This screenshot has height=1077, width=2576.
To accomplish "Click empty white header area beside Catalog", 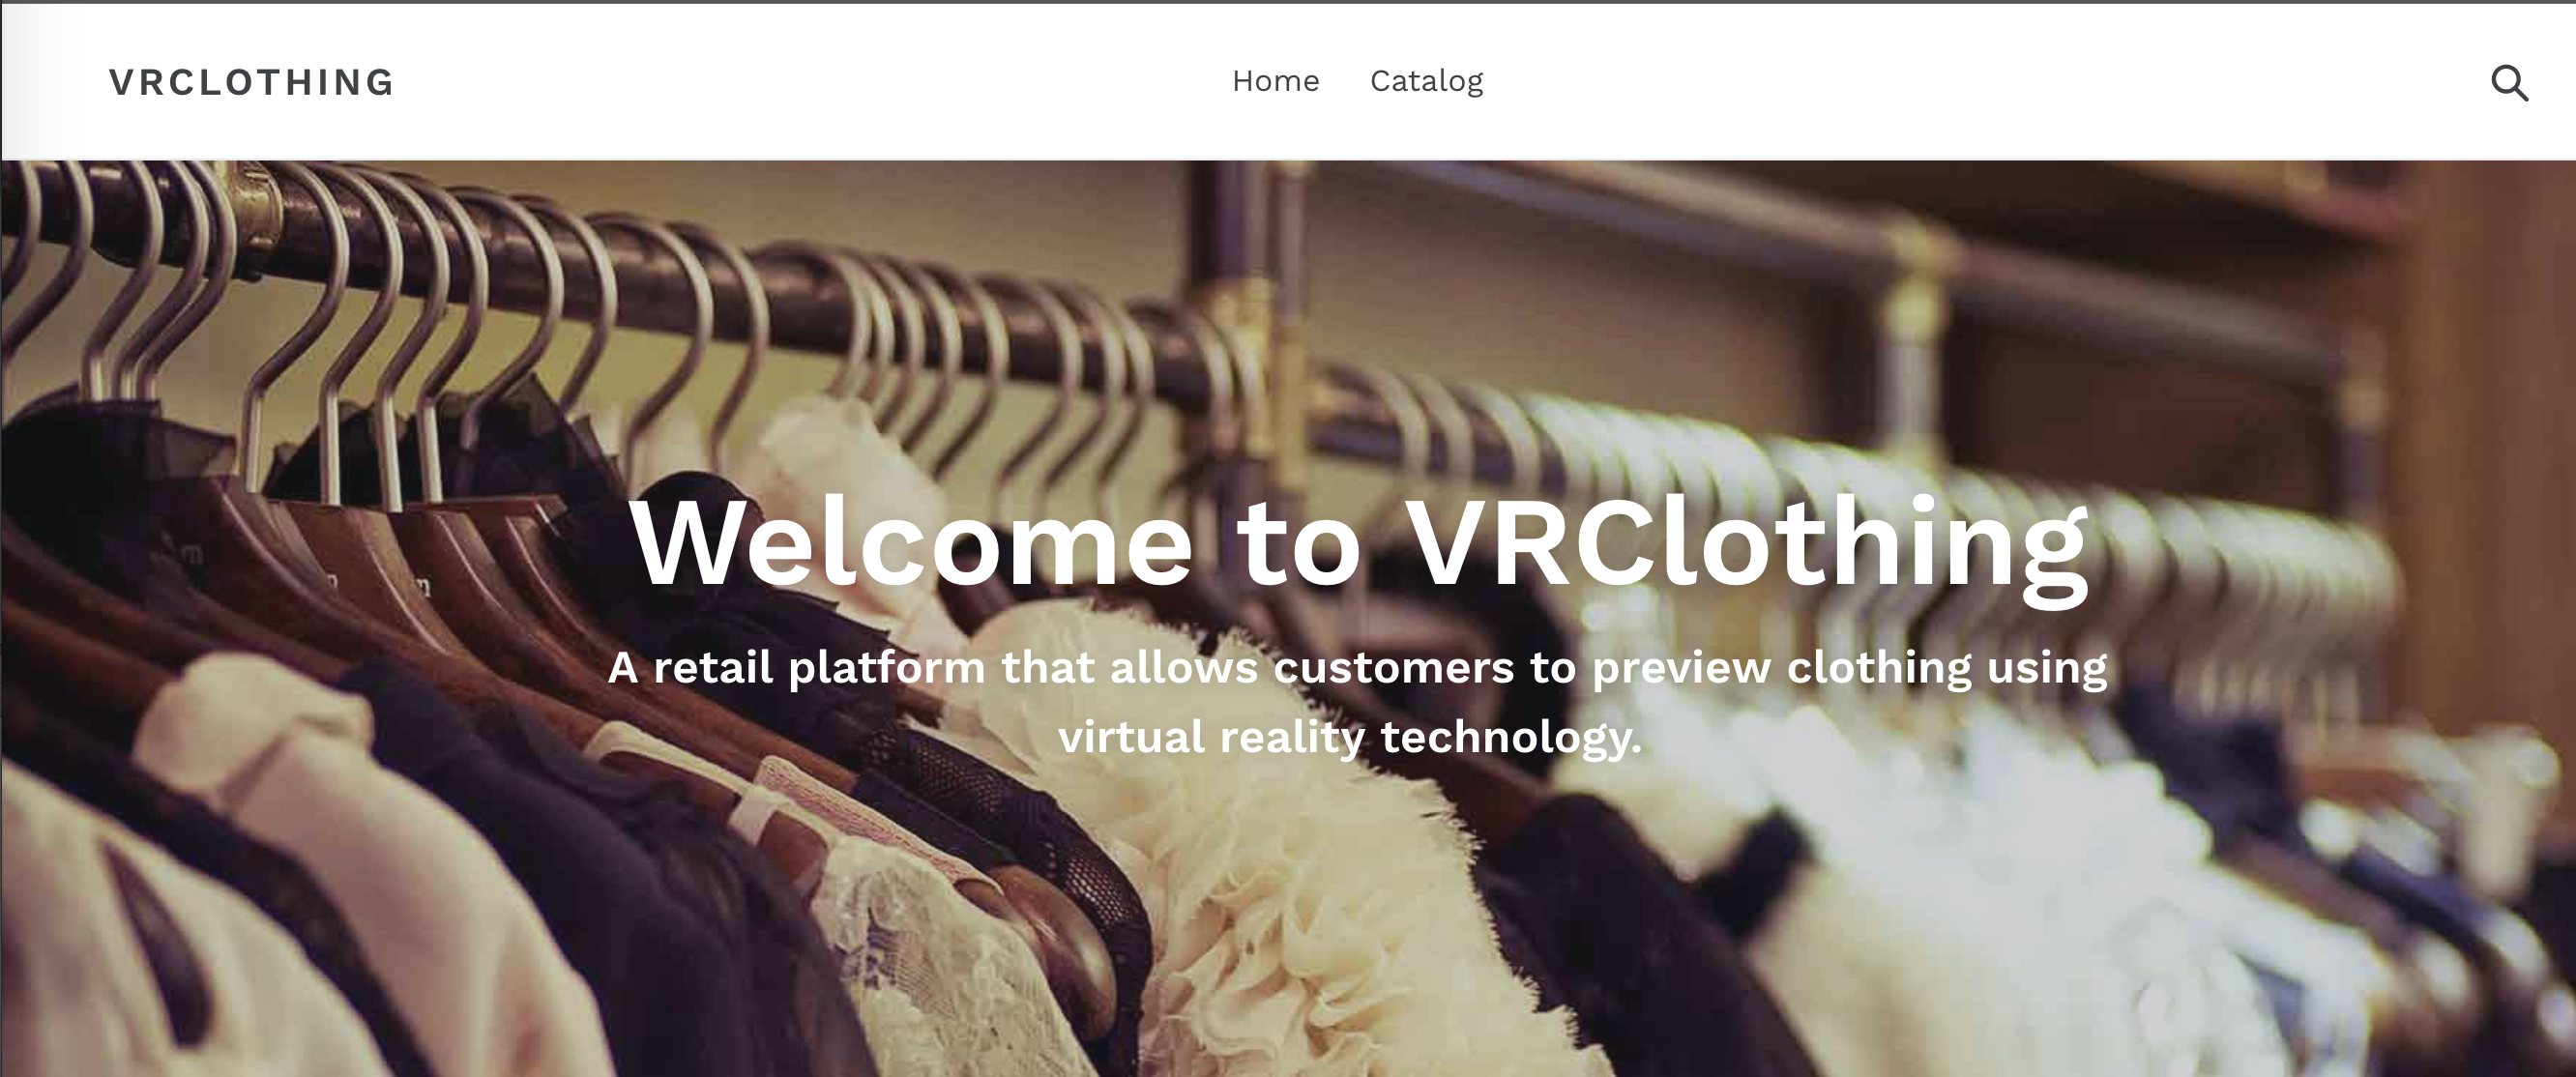I will 1950,82.
